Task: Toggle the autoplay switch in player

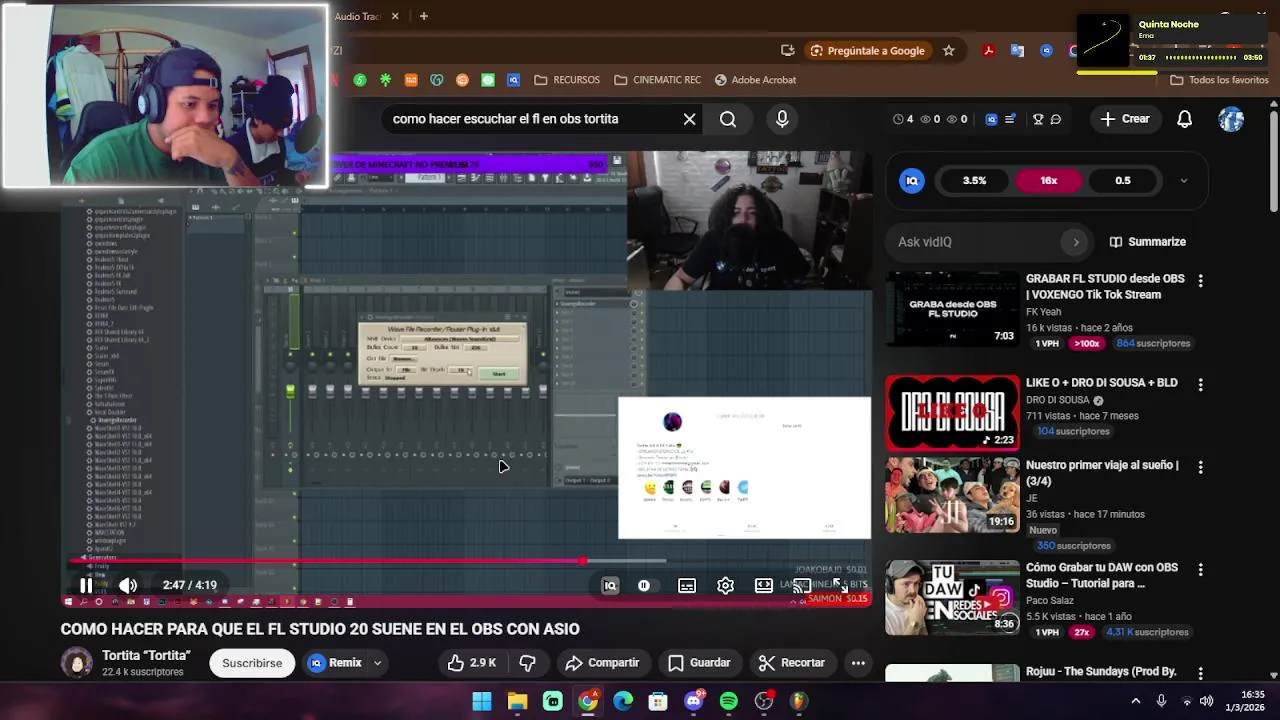Action: 644,586
